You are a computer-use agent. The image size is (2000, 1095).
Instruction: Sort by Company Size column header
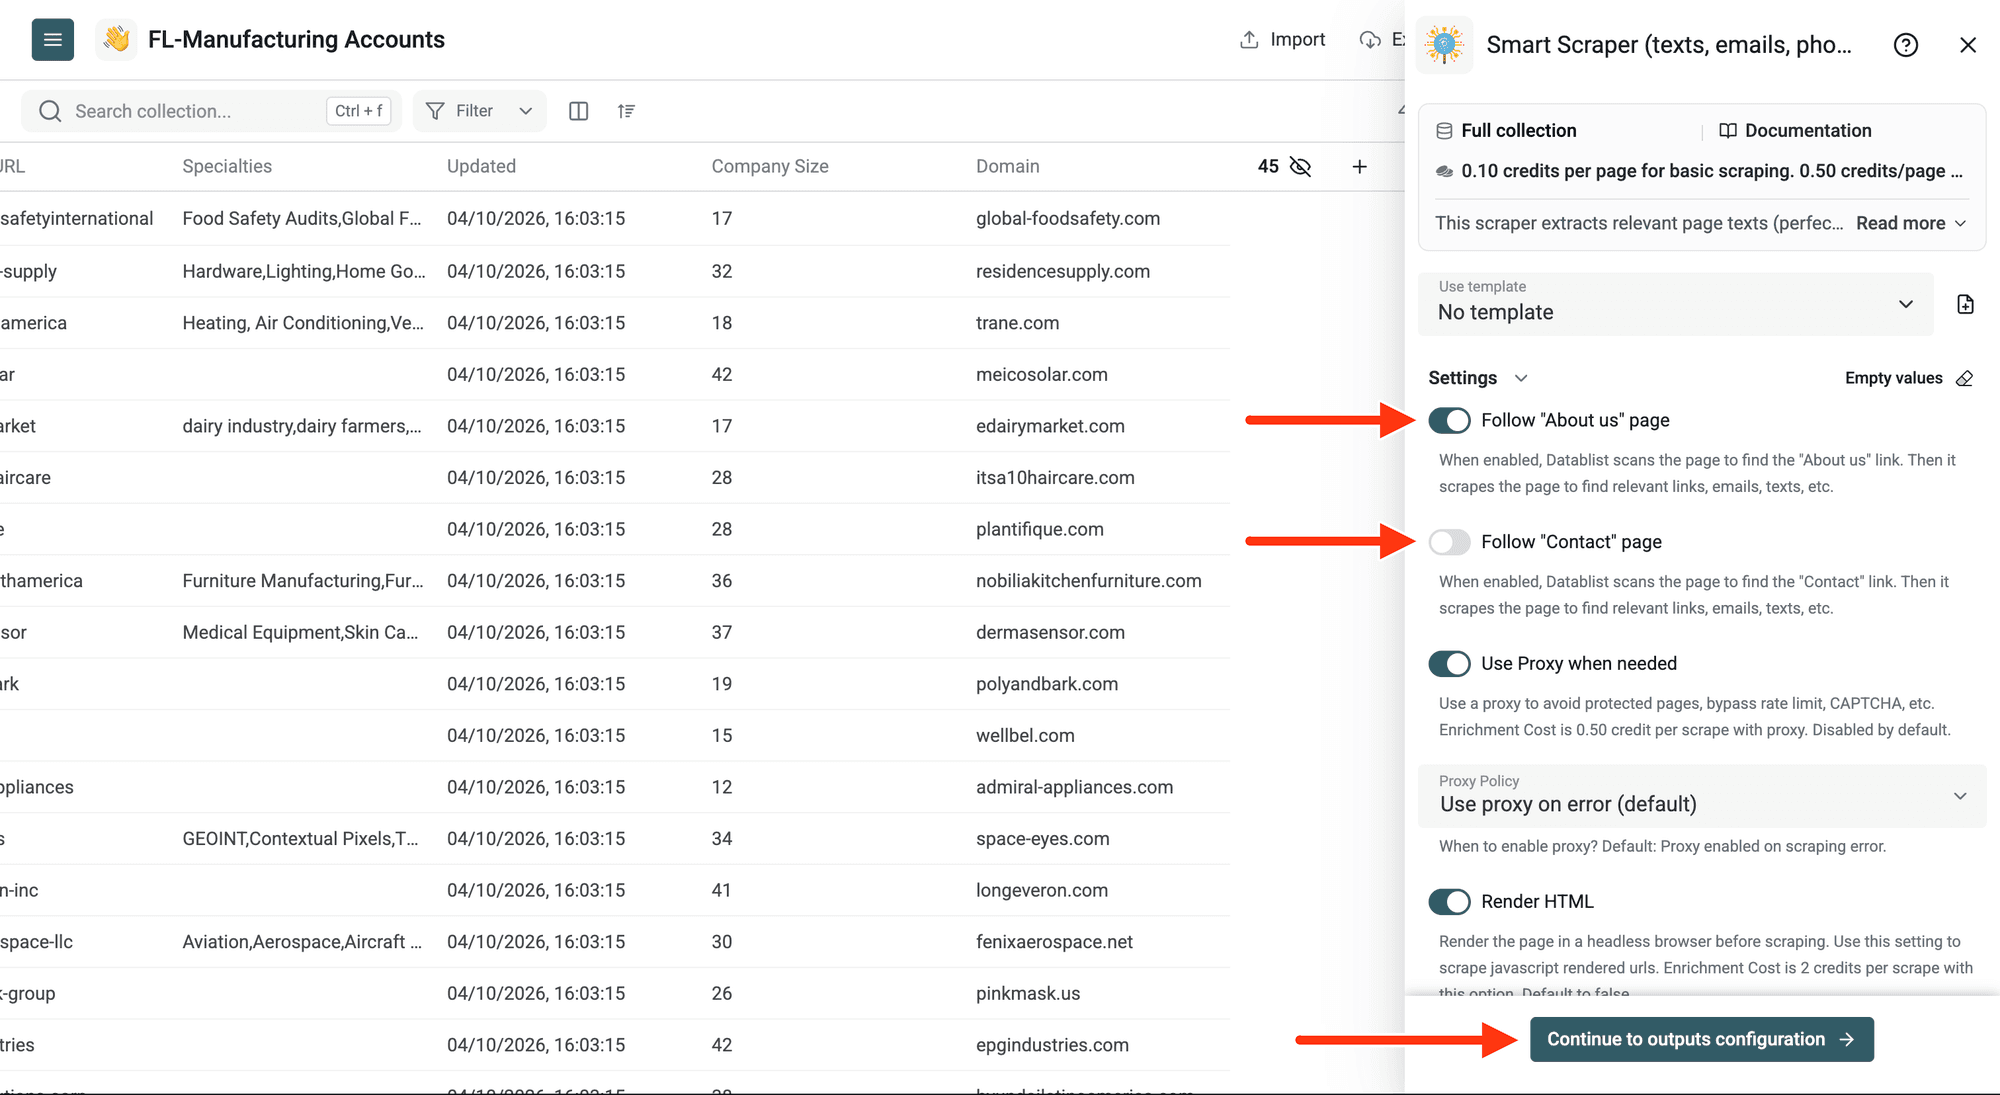point(770,167)
